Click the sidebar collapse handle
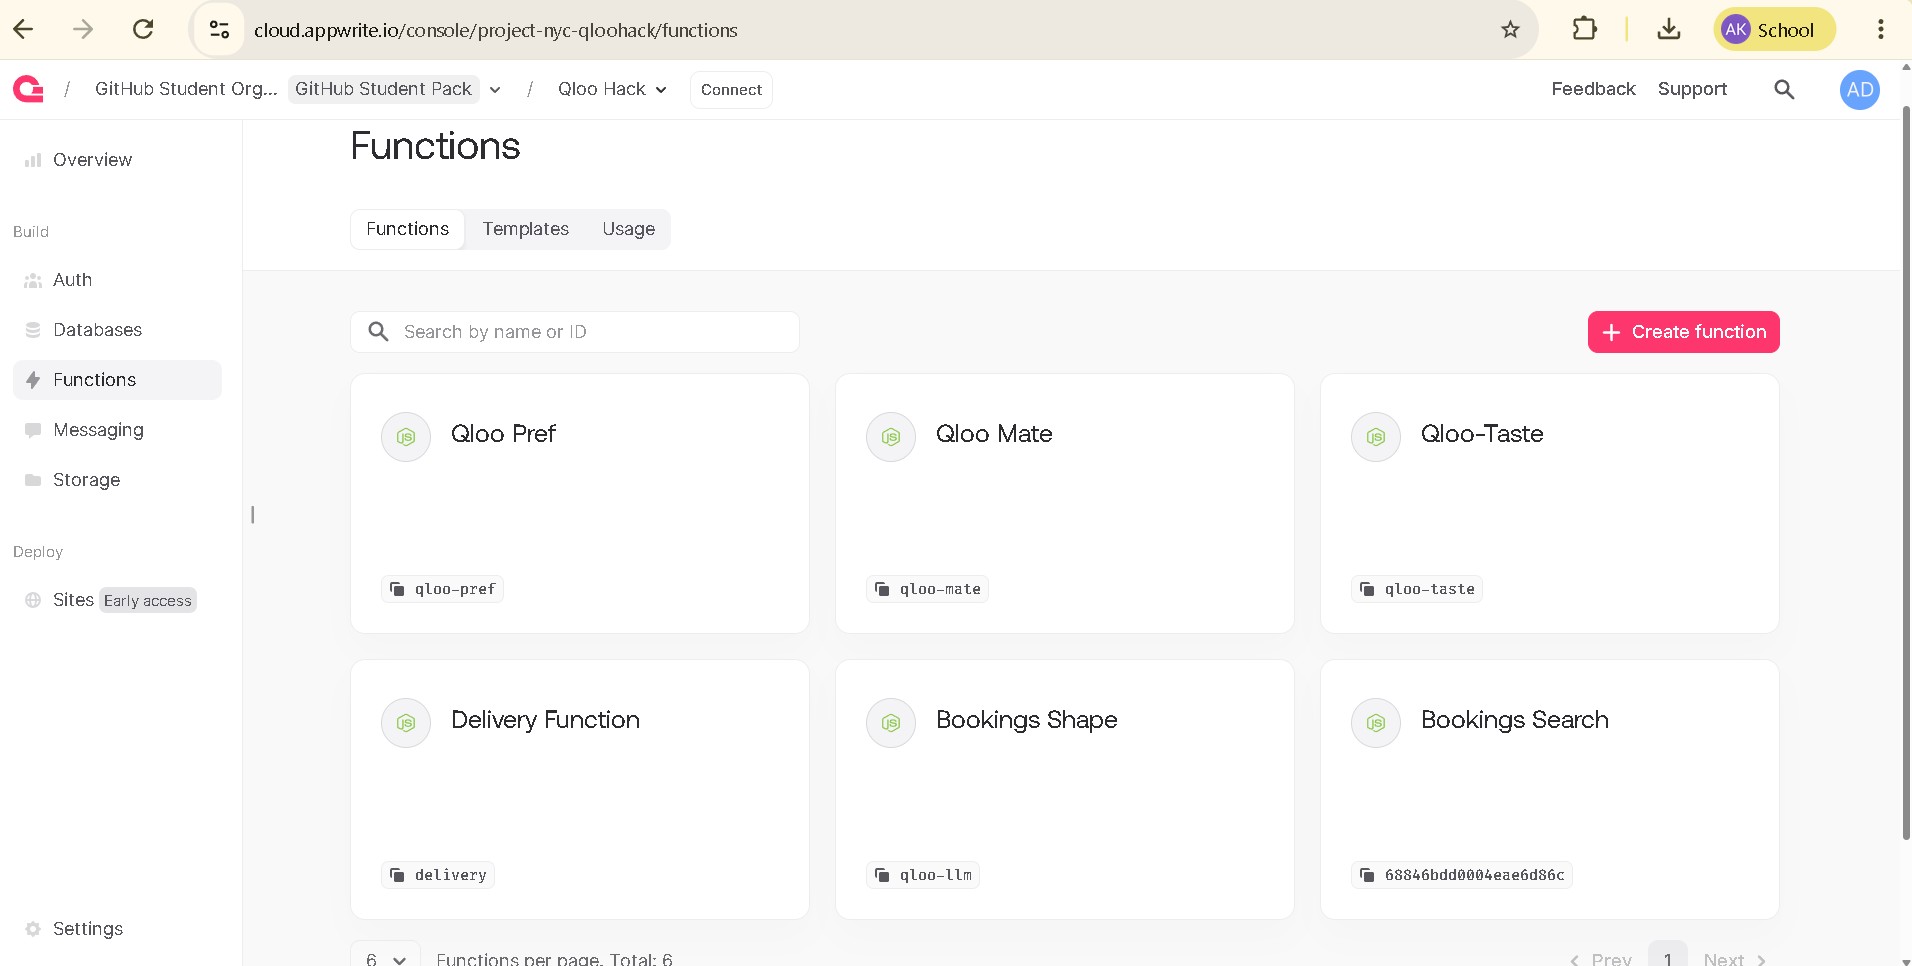This screenshot has height=966, width=1912. point(253,514)
